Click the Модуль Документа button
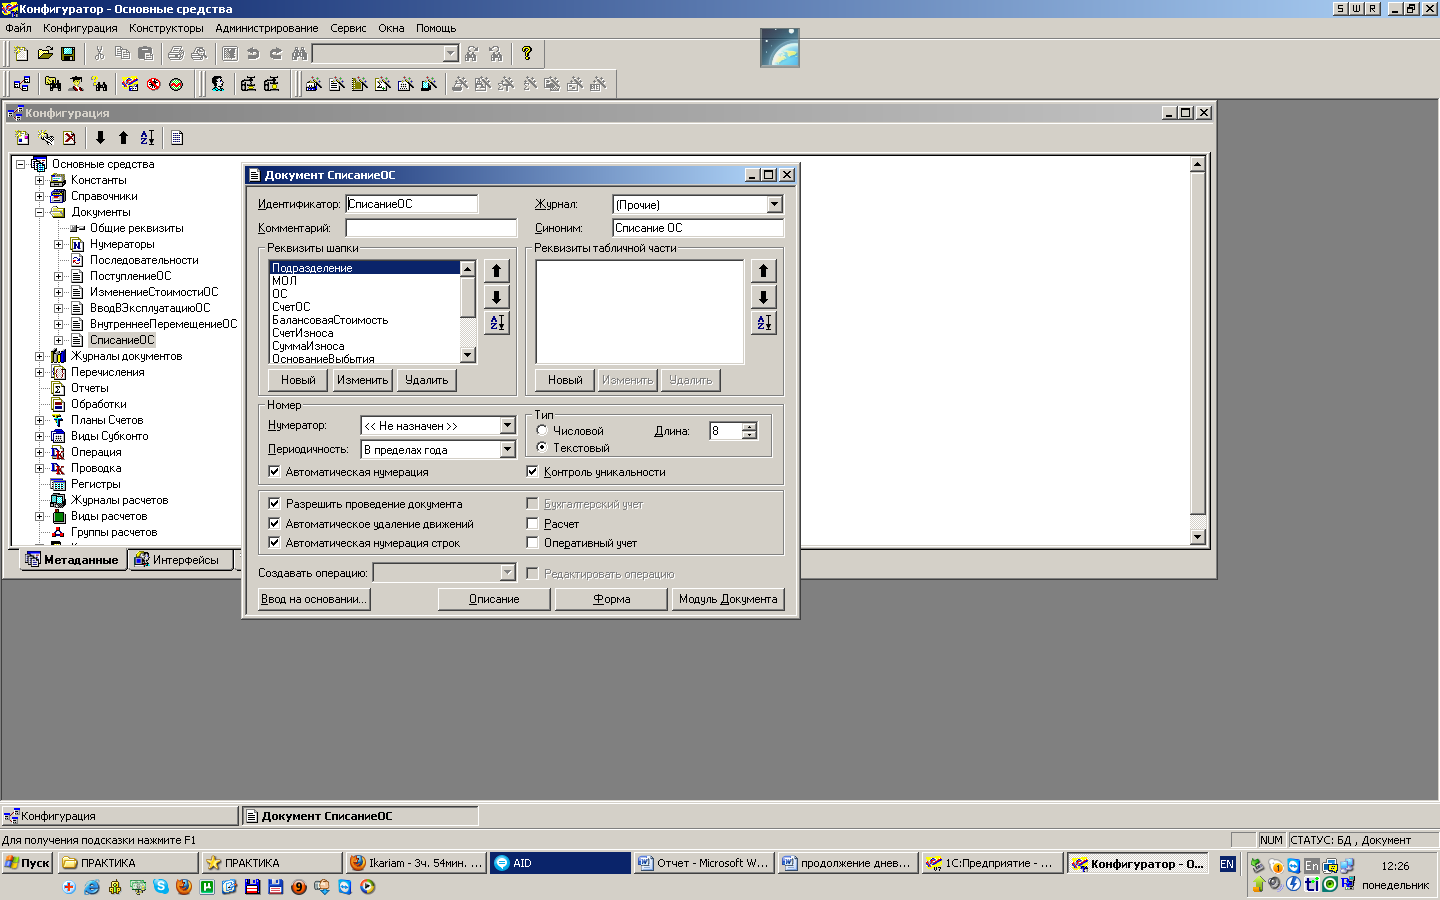Viewport: 1440px width, 900px height. click(728, 599)
